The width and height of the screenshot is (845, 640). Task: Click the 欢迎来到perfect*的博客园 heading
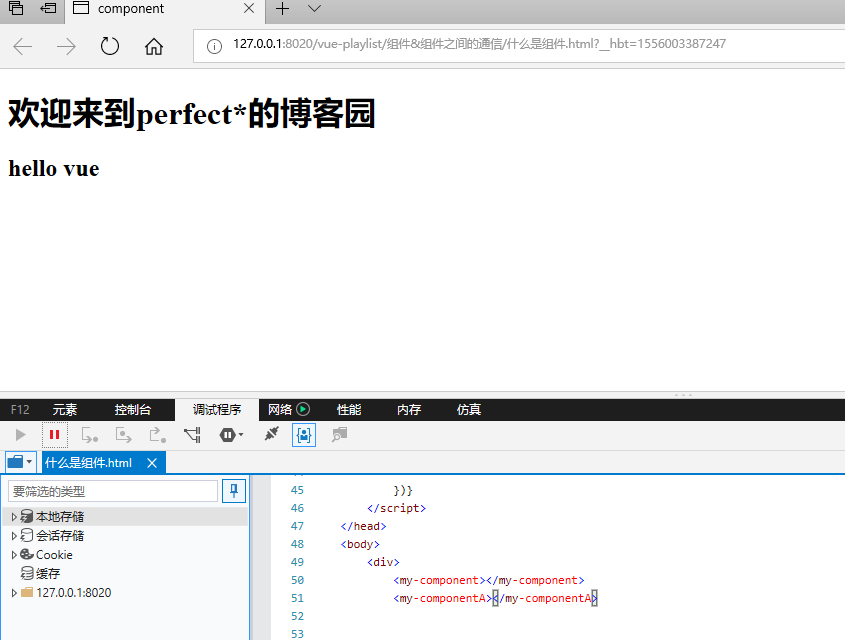[x=191, y=114]
